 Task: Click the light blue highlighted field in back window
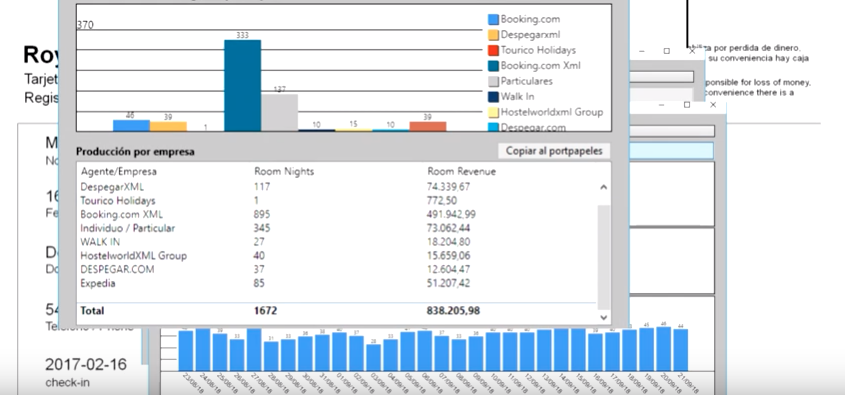pos(671,151)
